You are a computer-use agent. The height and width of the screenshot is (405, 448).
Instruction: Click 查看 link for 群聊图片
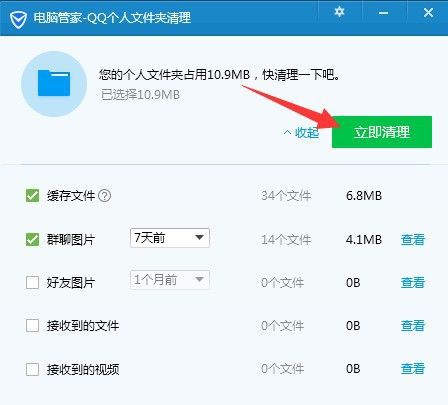(x=413, y=240)
